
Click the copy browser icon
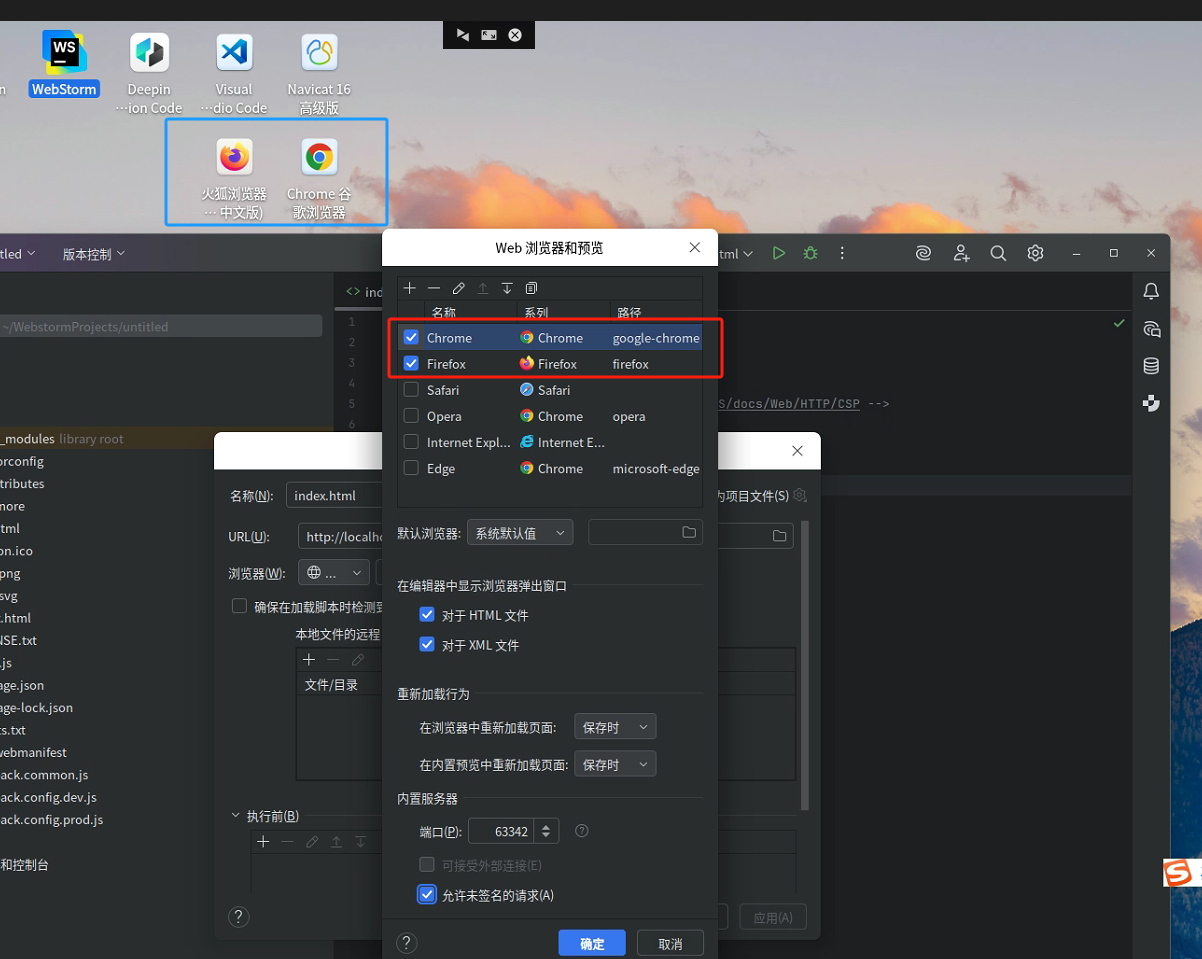531,288
